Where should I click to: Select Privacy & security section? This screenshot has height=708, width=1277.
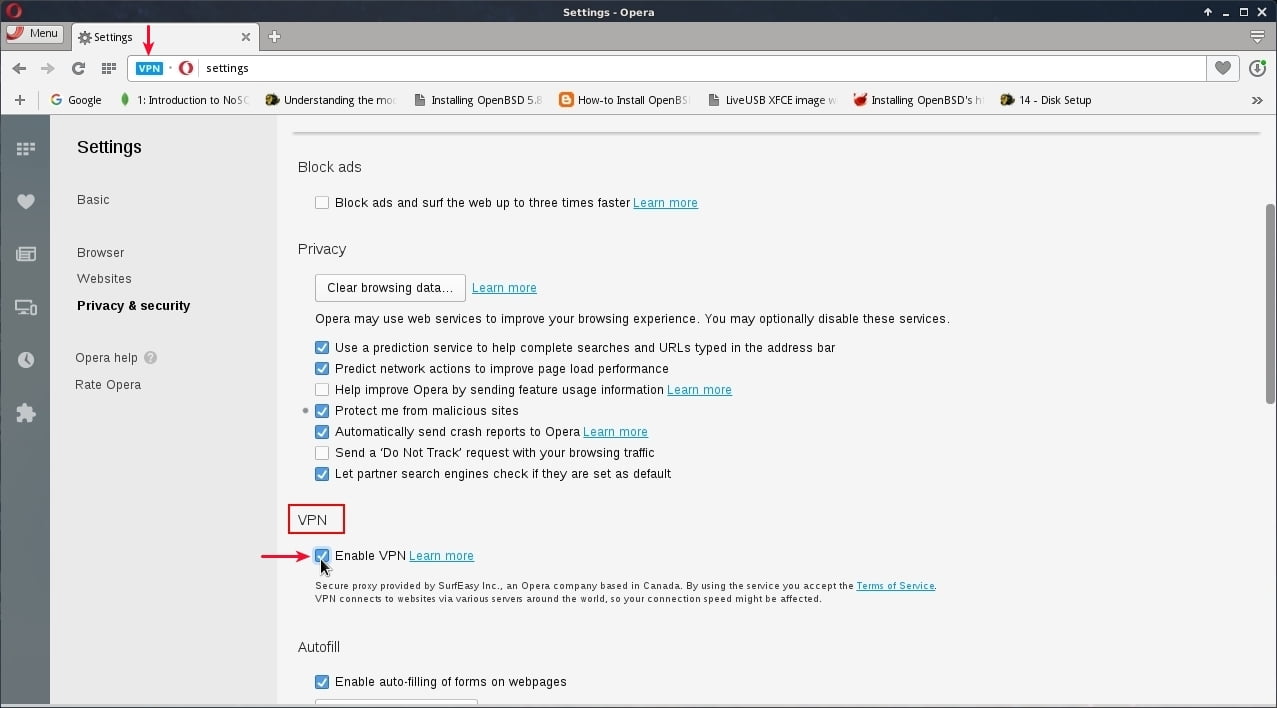(133, 306)
